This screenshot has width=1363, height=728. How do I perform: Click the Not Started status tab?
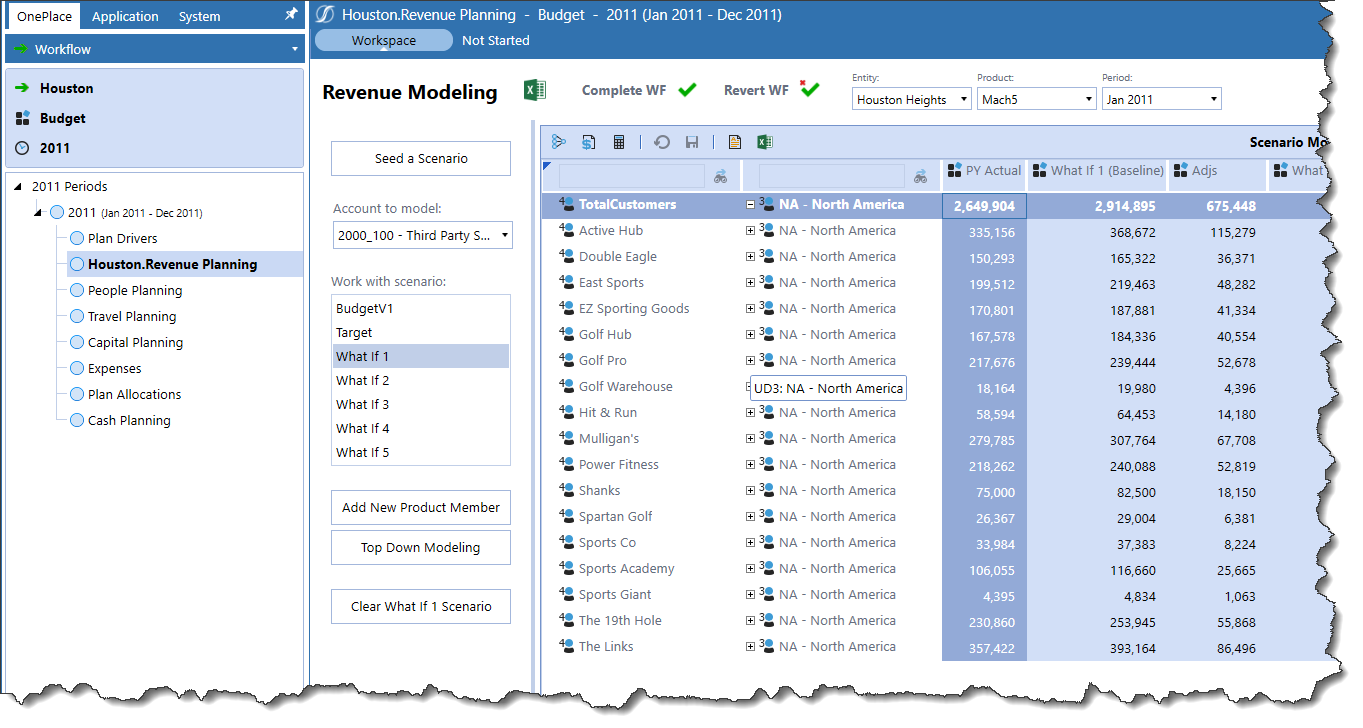click(x=496, y=41)
